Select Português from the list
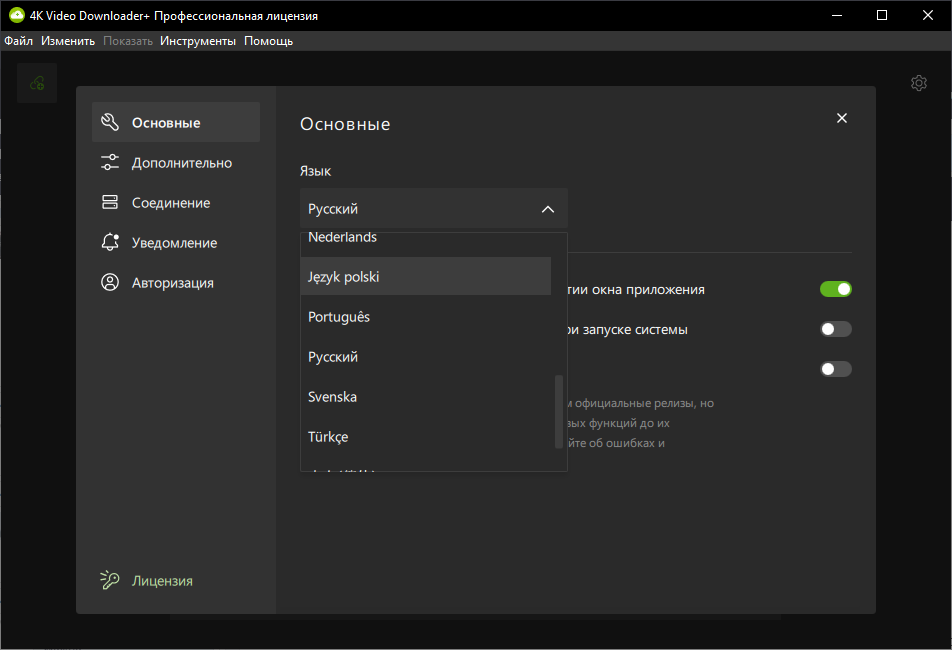Screen dimensions: 952x650 tap(426, 316)
